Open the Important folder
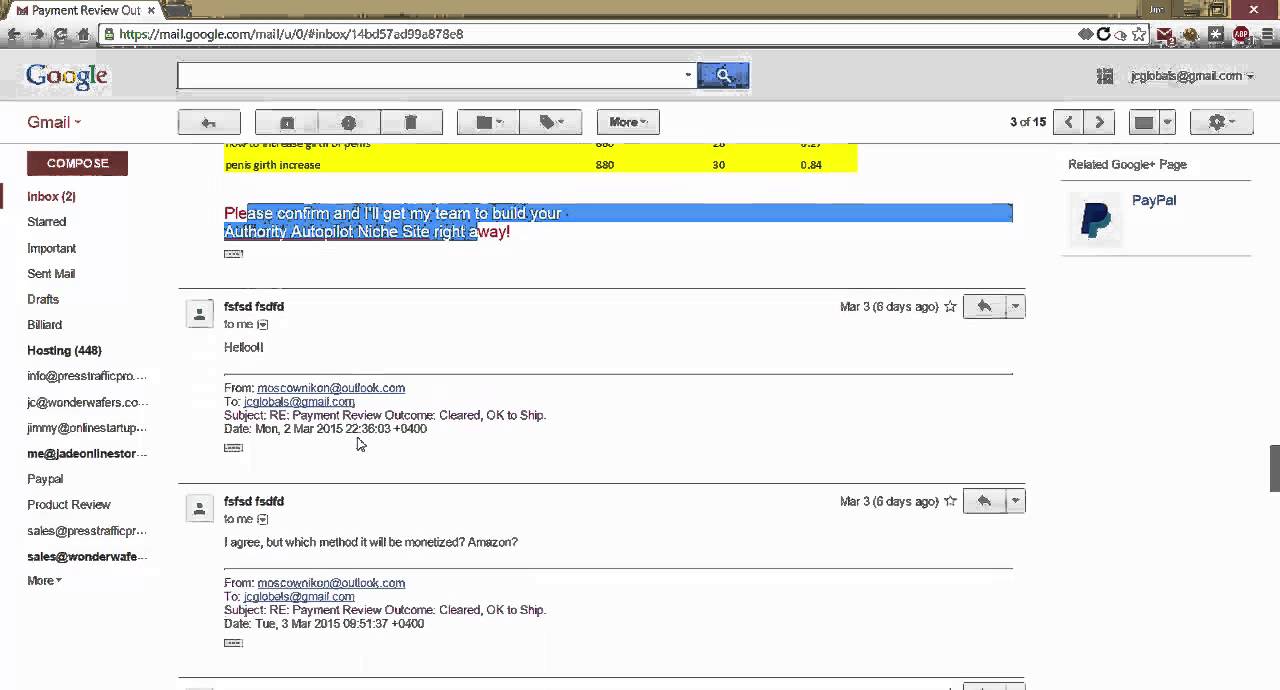Screen dimensions: 1280x690 point(51,248)
